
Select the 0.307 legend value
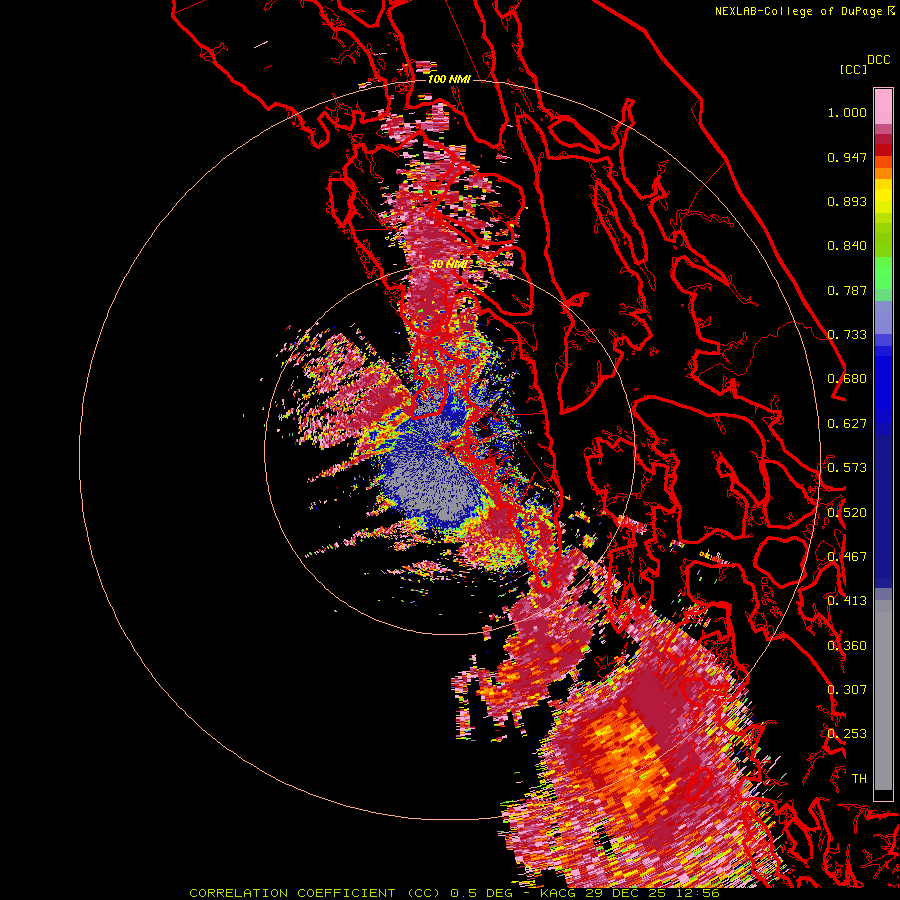(x=847, y=689)
